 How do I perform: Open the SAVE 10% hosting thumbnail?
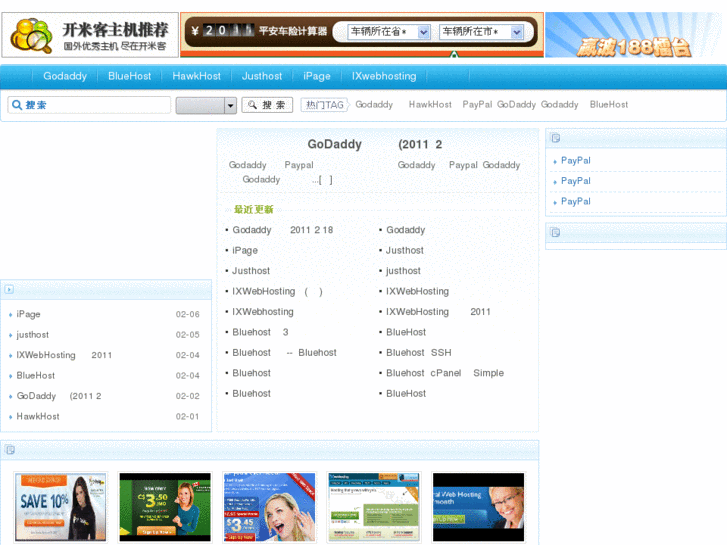coord(61,507)
